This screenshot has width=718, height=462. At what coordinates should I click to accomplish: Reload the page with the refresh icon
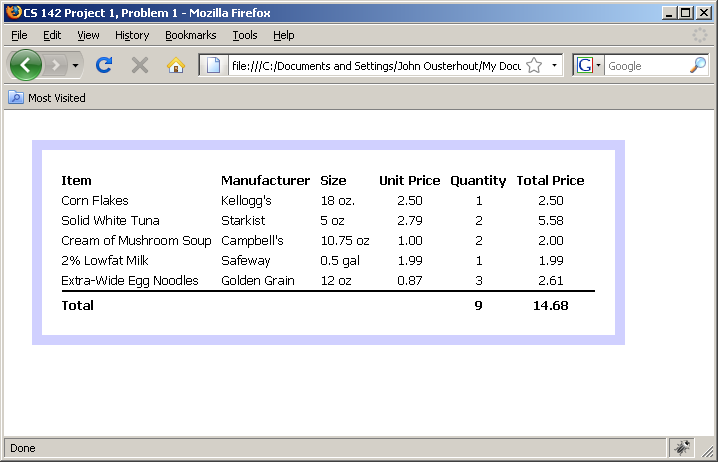tap(103, 65)
